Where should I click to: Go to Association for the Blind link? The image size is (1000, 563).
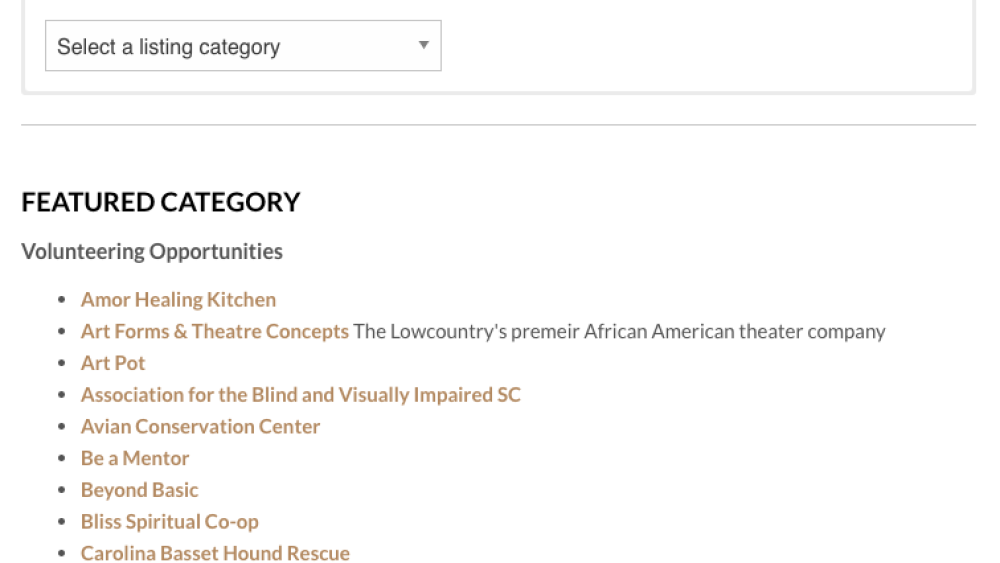pos(300,395)
